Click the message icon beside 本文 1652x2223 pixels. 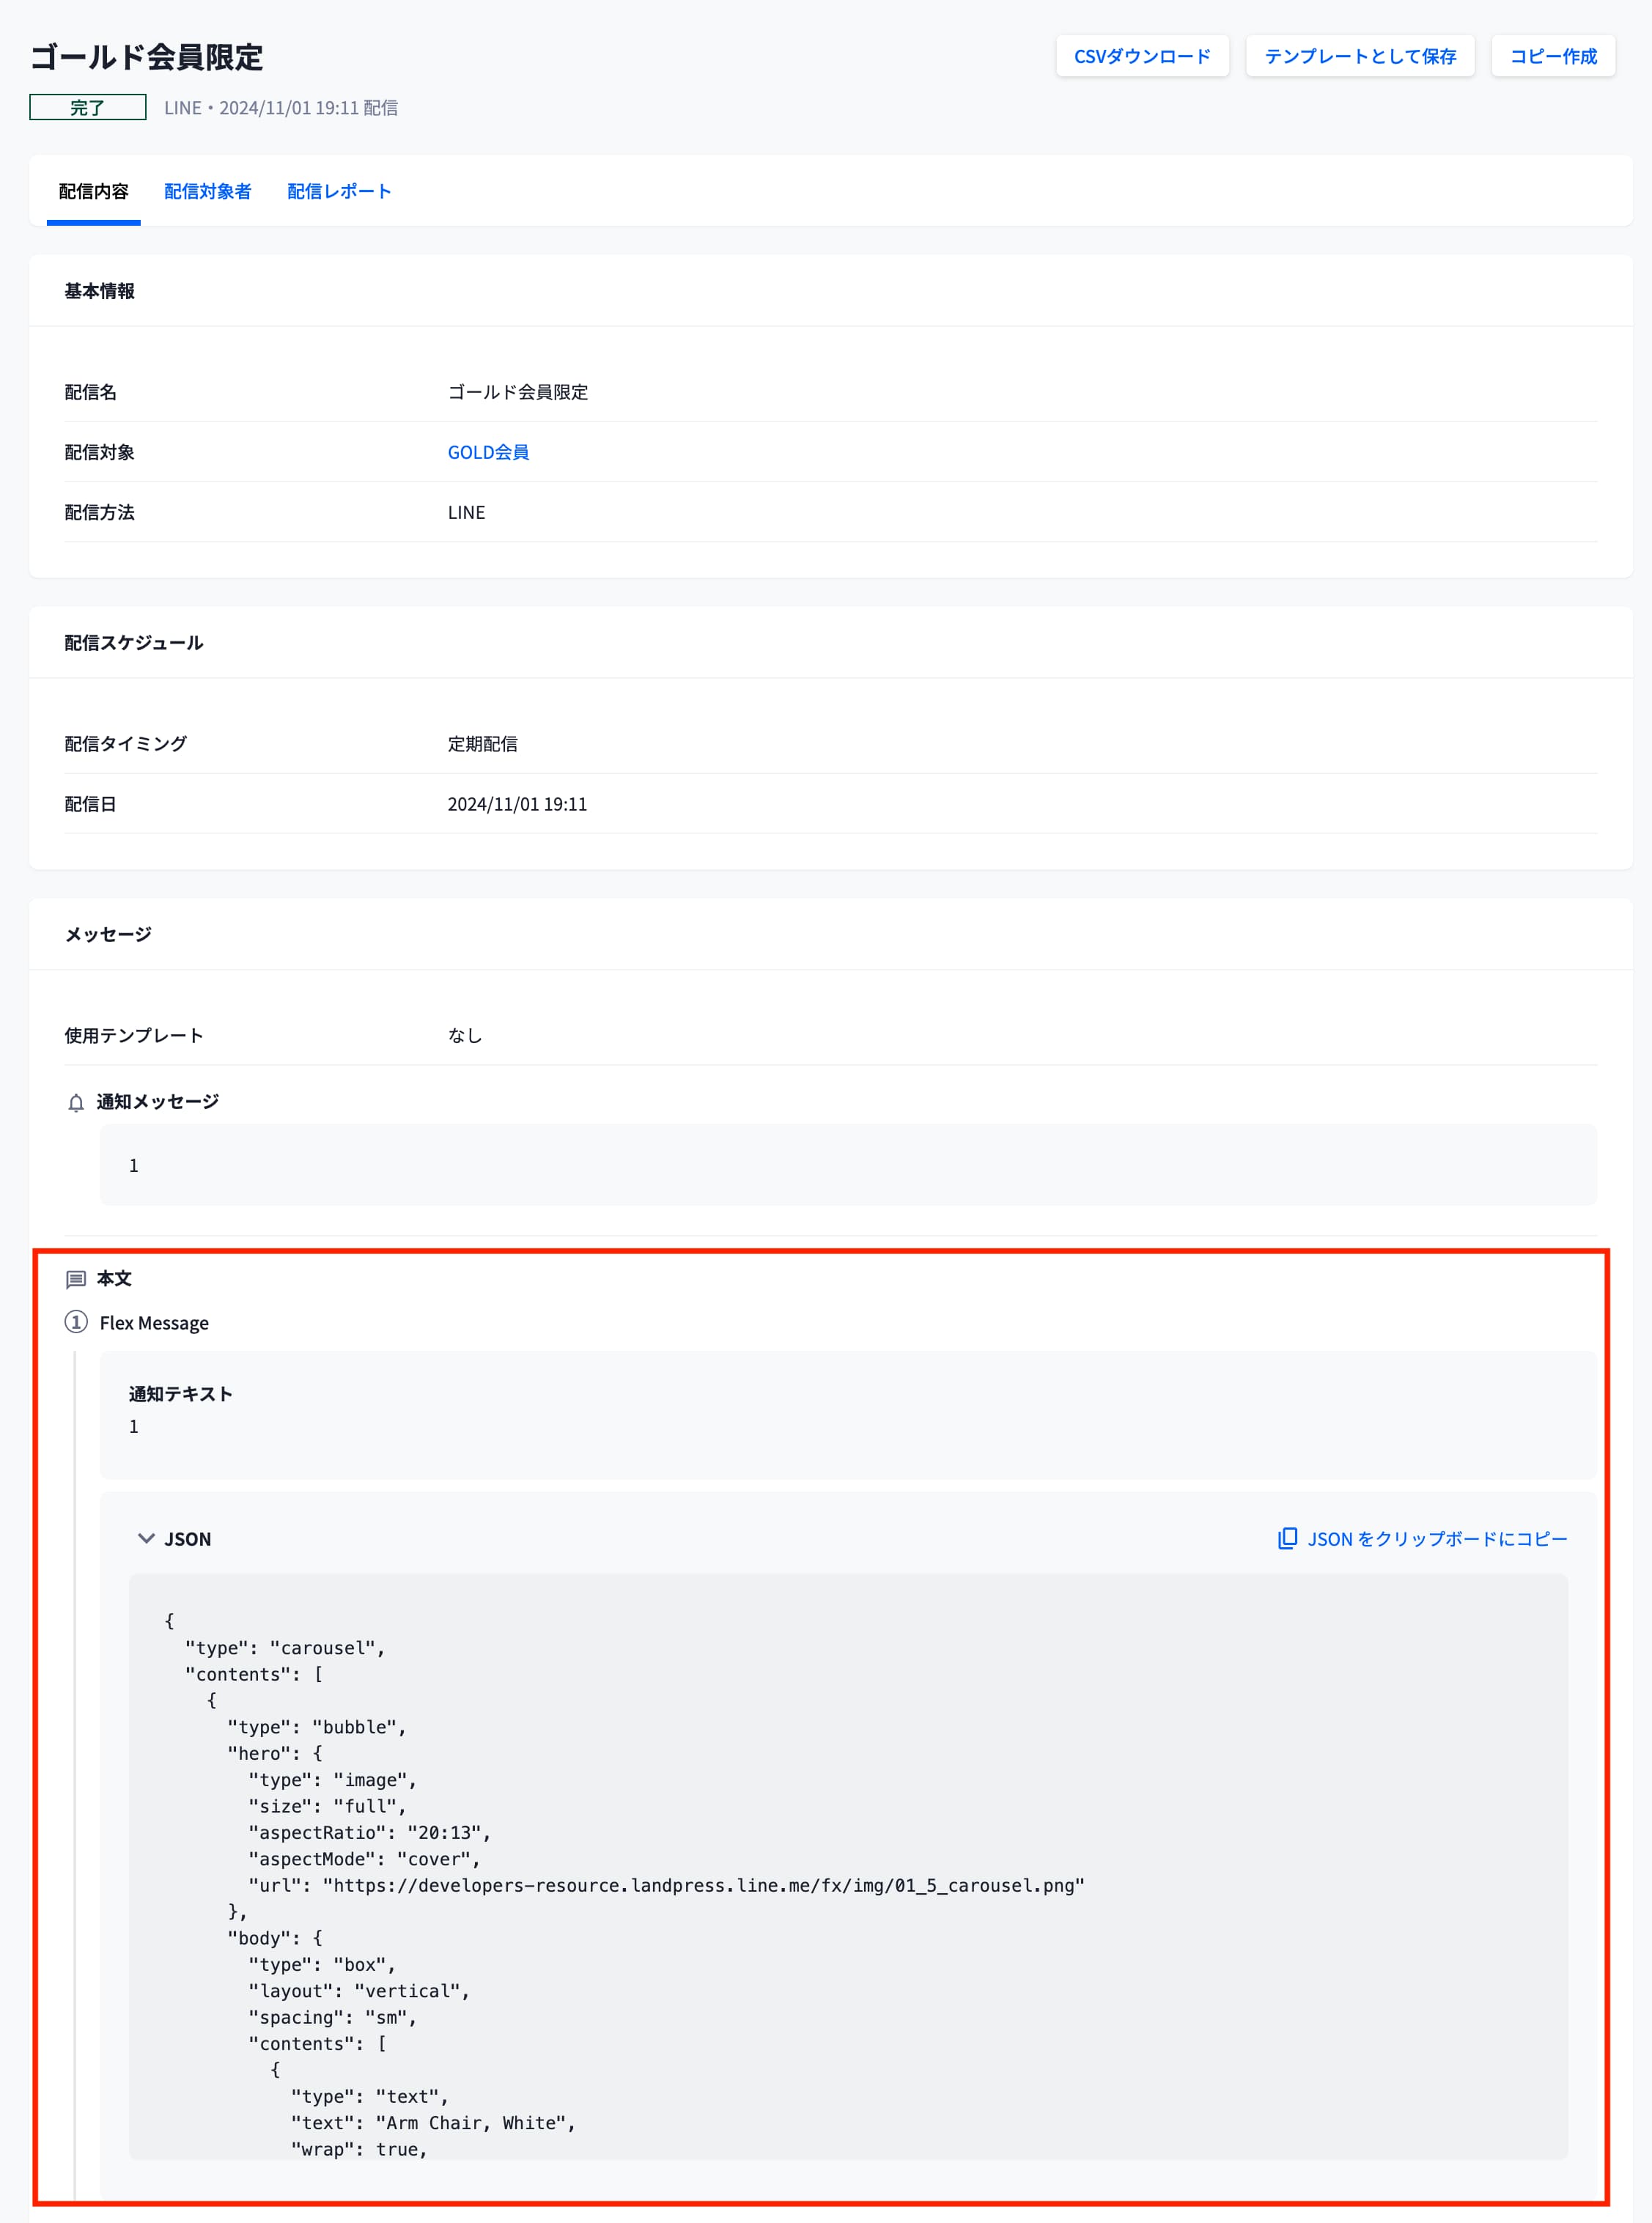pyautogui.click(x=76, y=1279)
